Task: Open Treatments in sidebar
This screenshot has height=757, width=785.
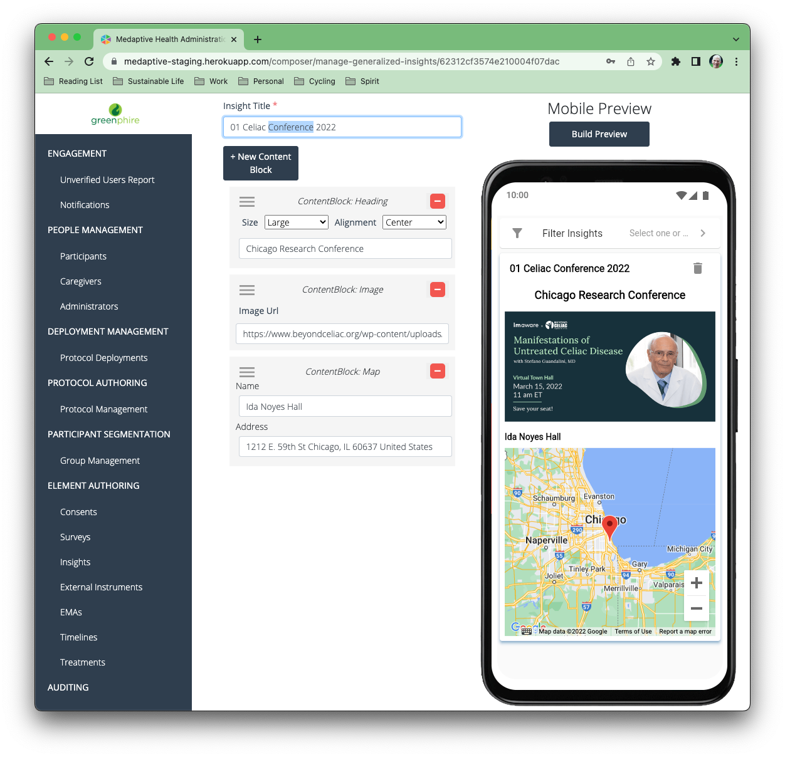Action: [x=83, y=662]
